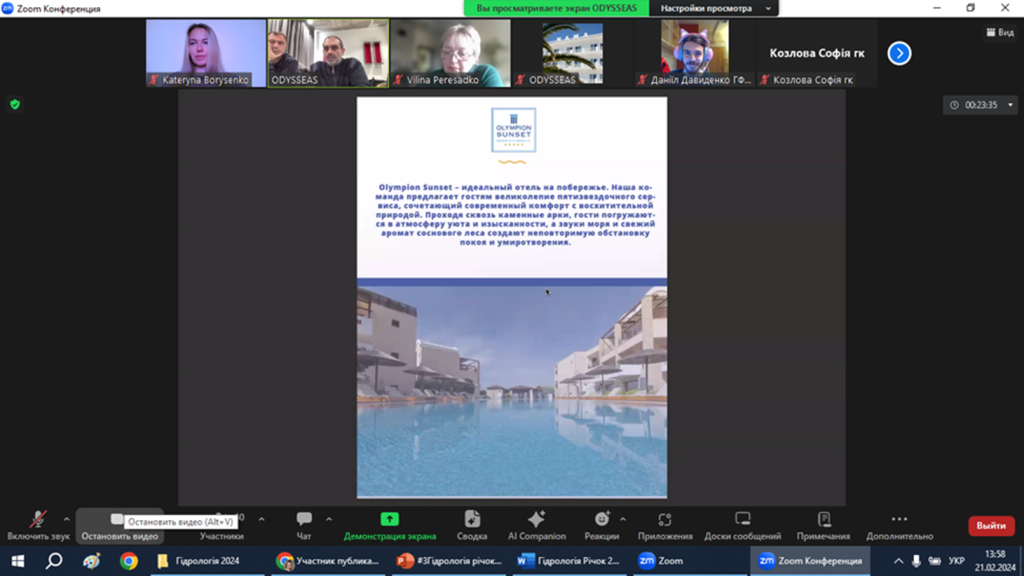Open Реакции reactions picker
The height and width of the screenshot is (576, 1024).
pyautogui.click(x=601, y=525)
